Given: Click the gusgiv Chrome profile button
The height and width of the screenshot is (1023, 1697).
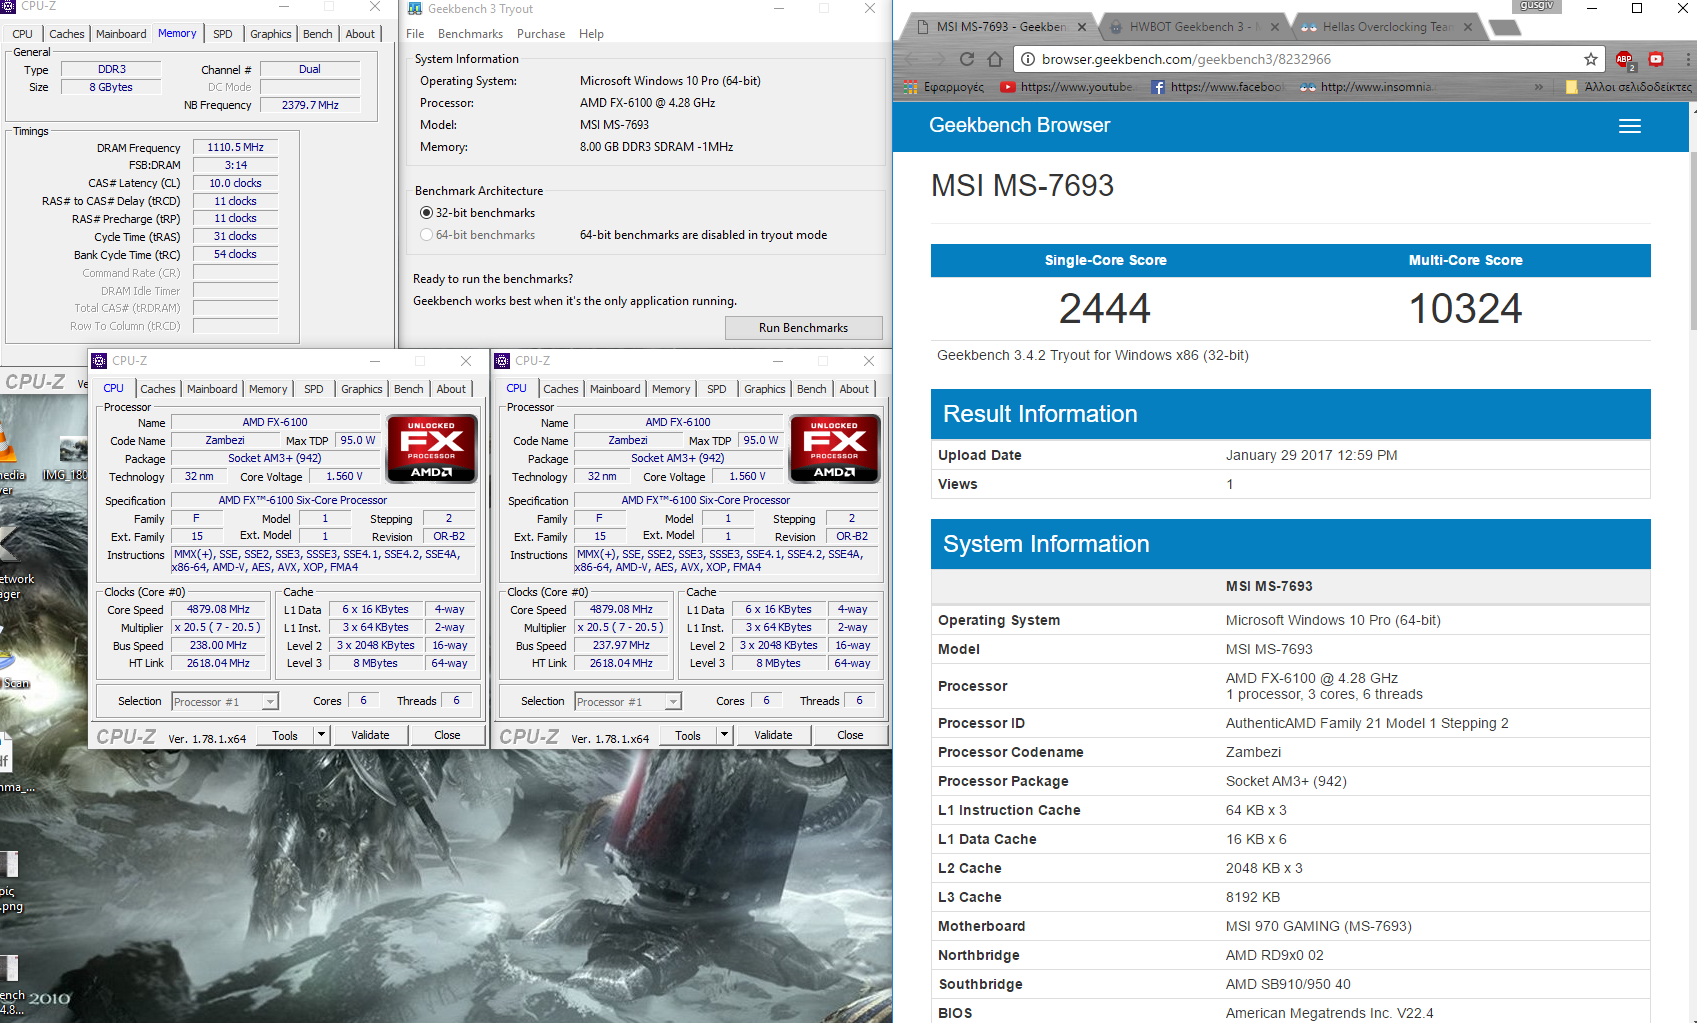Looking at the screenshot, I should (1536, 6).
